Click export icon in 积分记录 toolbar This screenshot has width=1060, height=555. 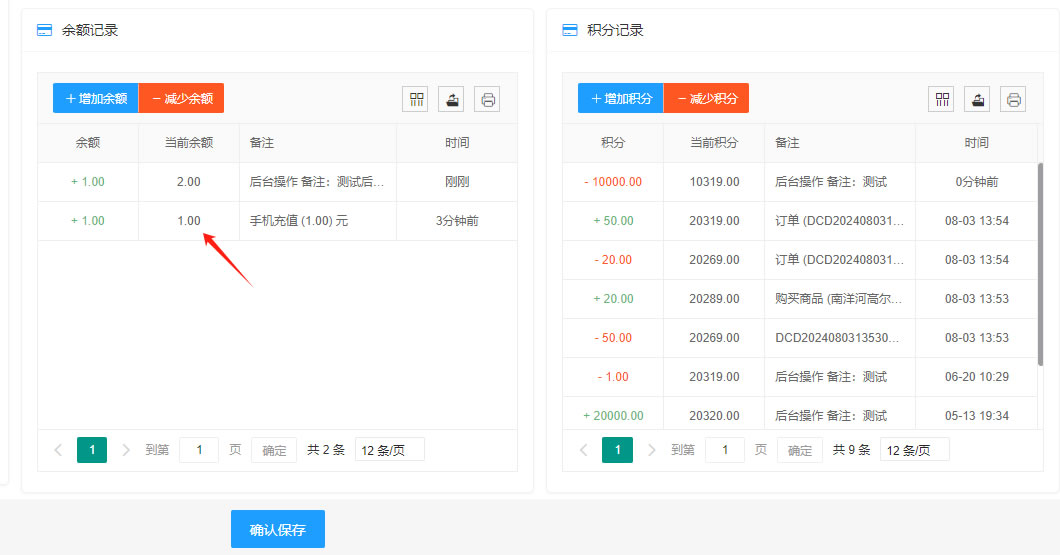tap(977, 99)
